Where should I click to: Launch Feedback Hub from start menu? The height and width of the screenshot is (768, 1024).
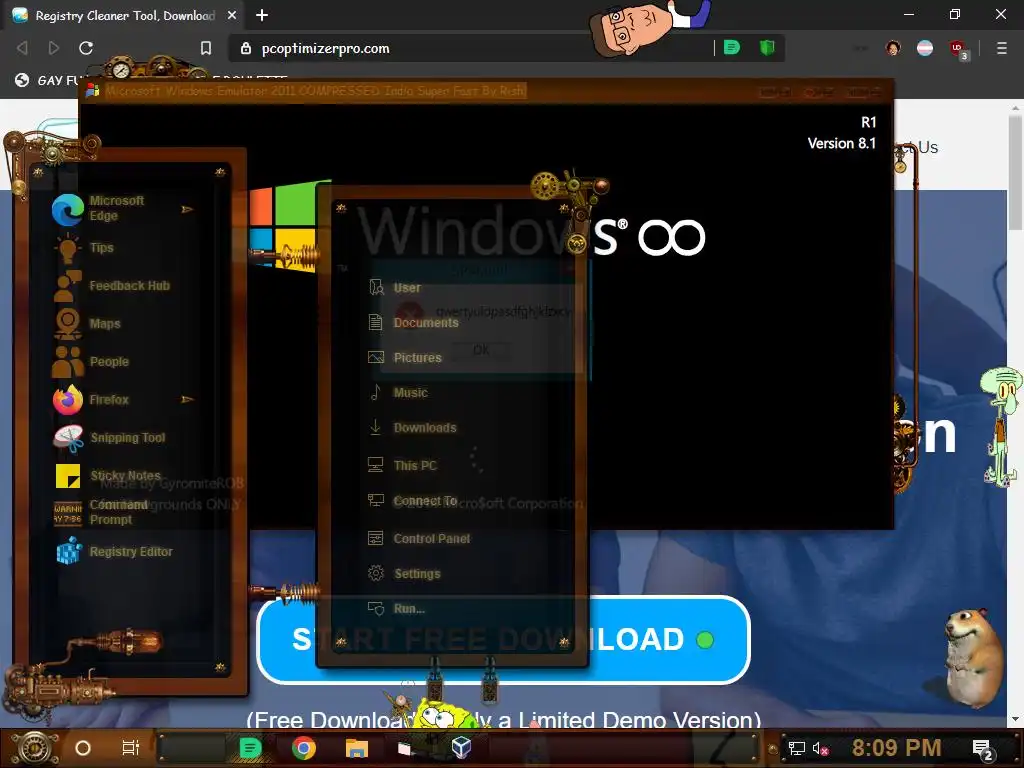coord(112,286)
